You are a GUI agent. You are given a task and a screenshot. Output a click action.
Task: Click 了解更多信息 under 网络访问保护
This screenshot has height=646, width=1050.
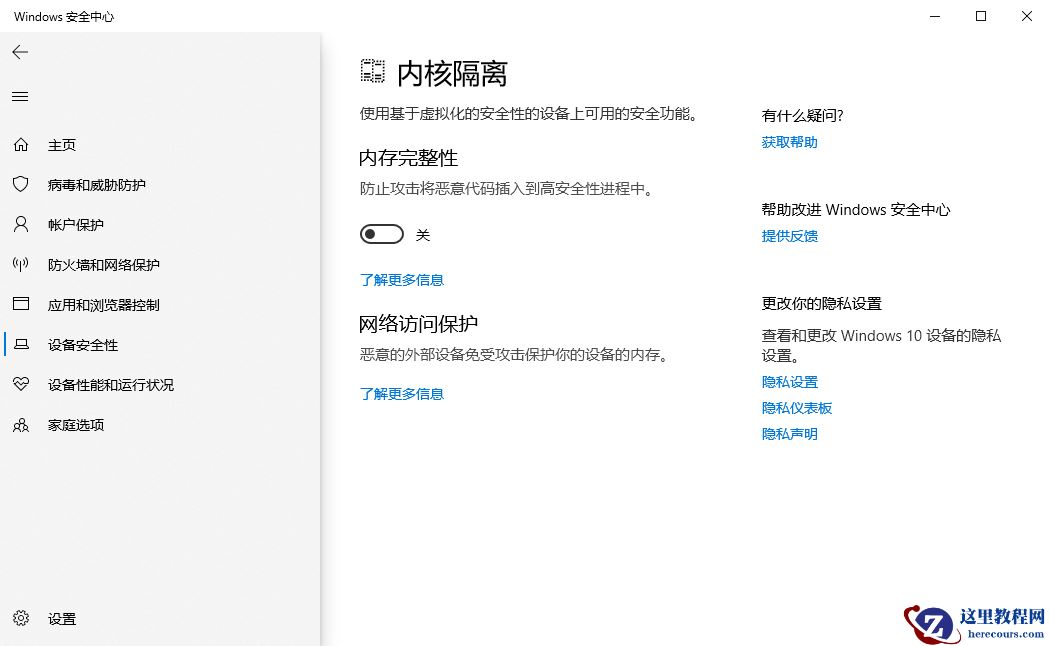[402, 393]
